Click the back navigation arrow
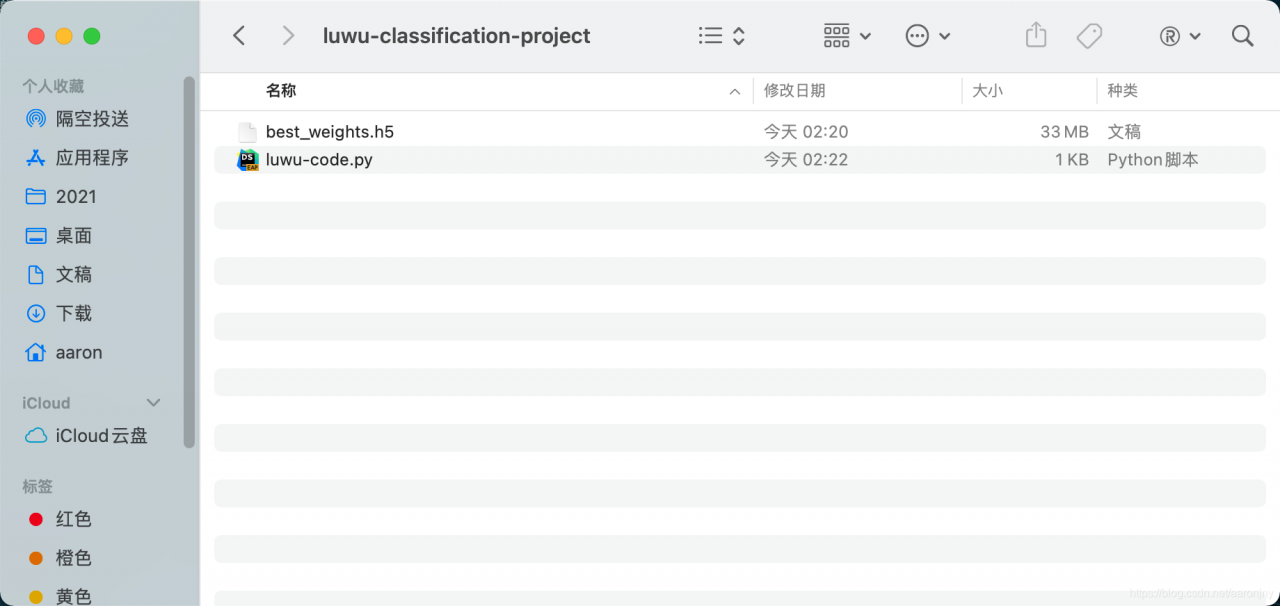1280x606 pixels. (x=239, y=36)
